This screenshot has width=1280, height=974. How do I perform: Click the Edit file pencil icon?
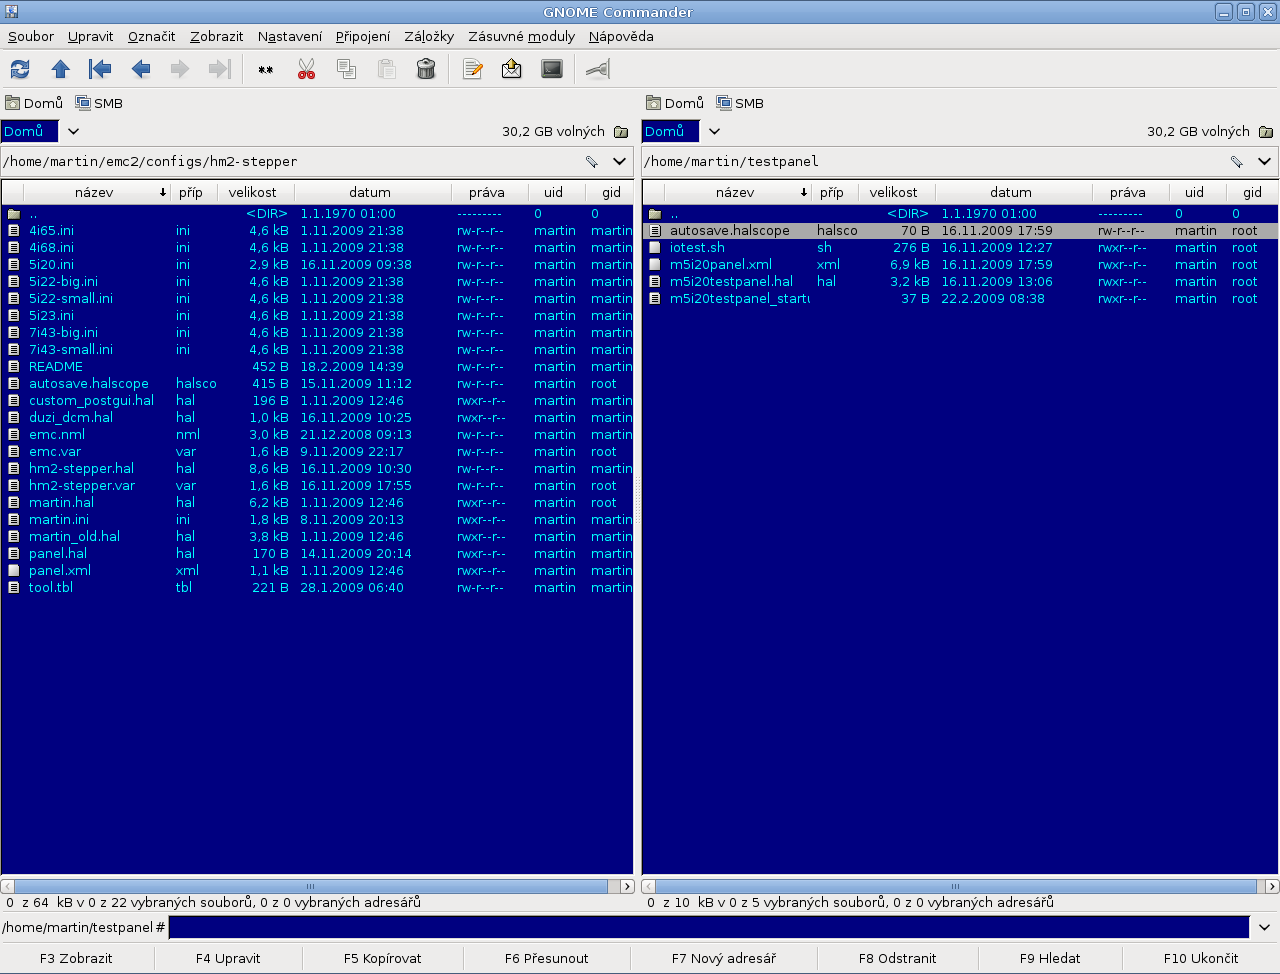[473, 69]
